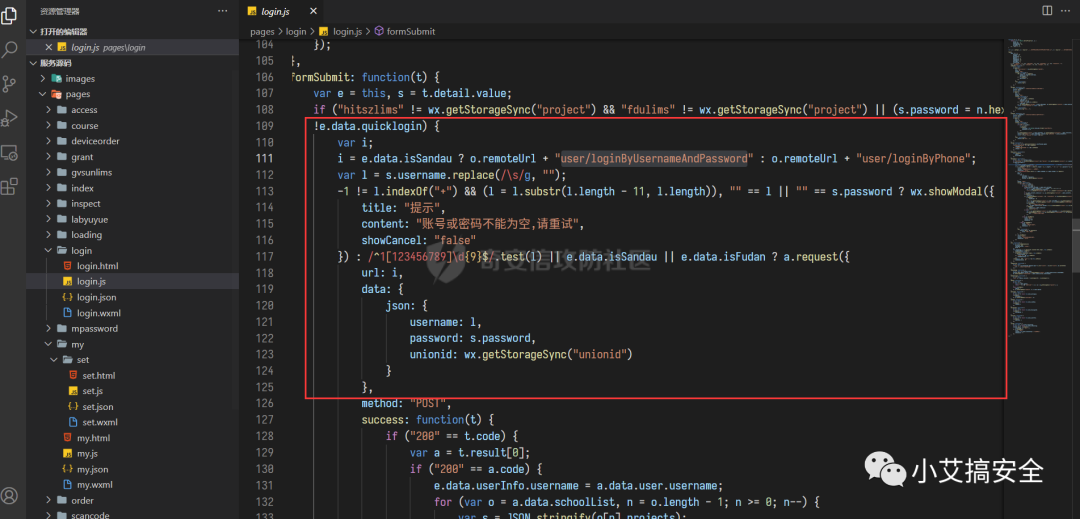The width and height of the screenshot is (1080, 519).
Task: Open set.html file
Action: pyautogui.click(x=98, y=375)
